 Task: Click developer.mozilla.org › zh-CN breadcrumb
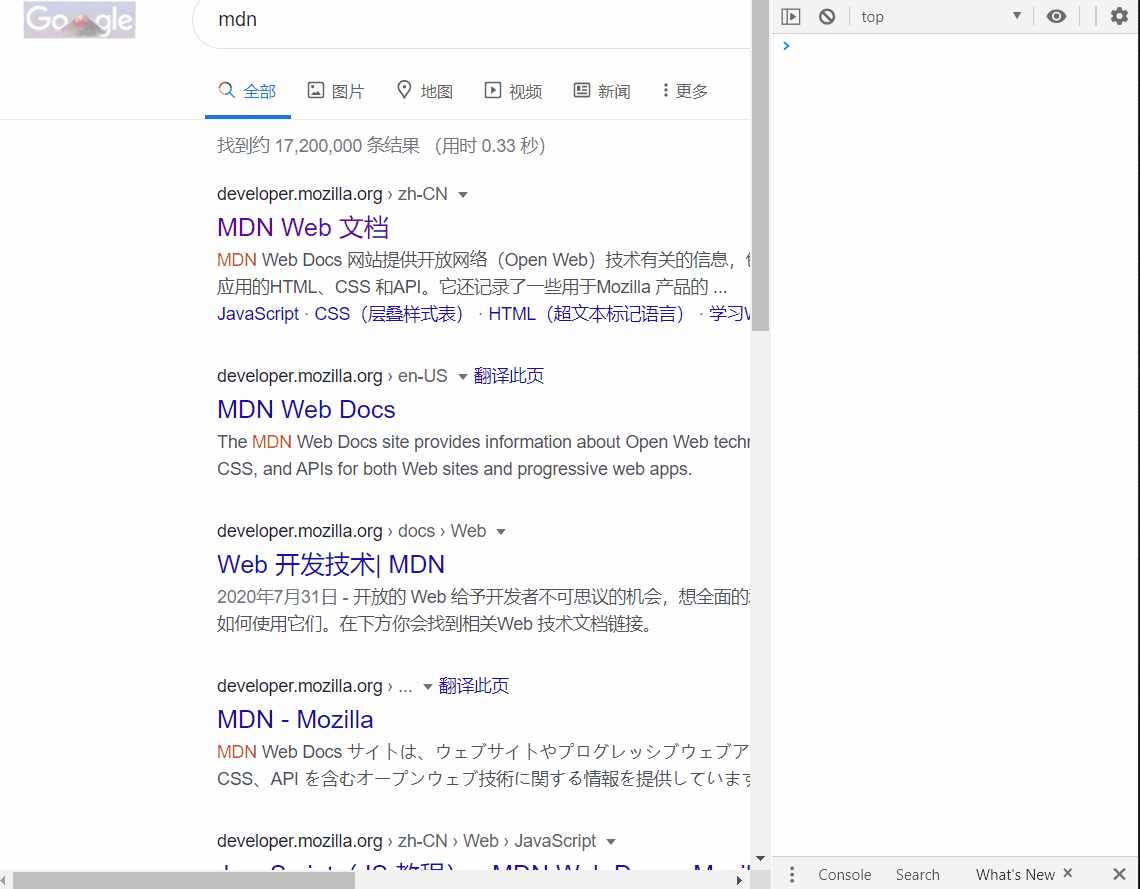tap(332, 194)
